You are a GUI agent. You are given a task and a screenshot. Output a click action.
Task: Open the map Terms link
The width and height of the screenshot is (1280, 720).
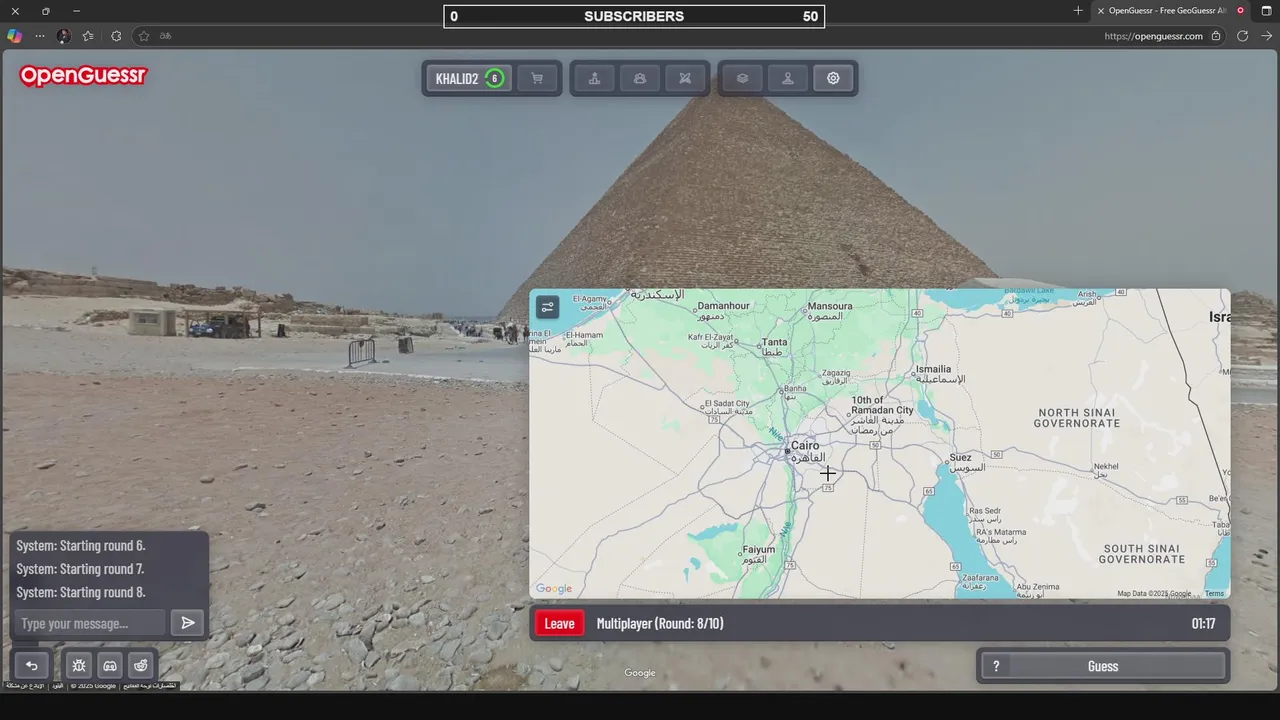point(1214,593)
